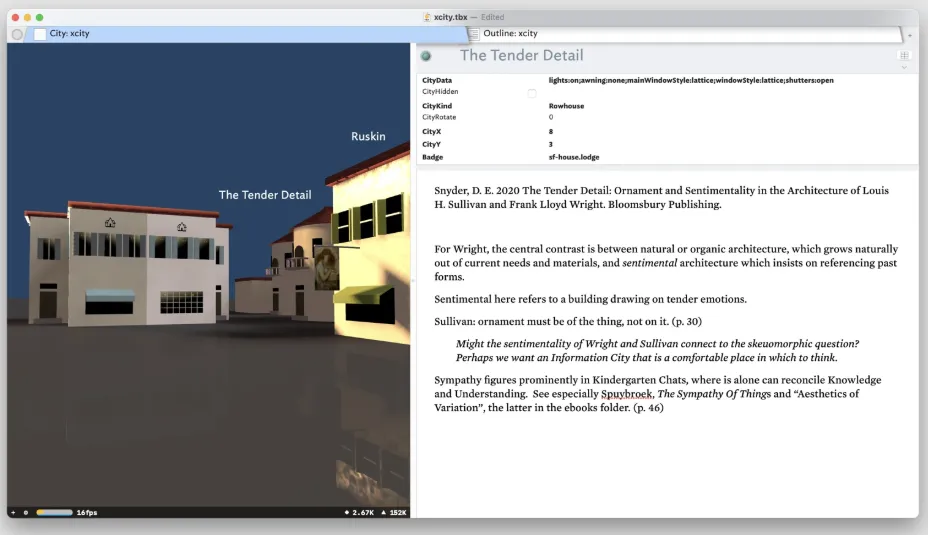Click the green awning on the yellow building
This screenshot has width=928, height=535.
pyautogui.click(x=363, y=294)
